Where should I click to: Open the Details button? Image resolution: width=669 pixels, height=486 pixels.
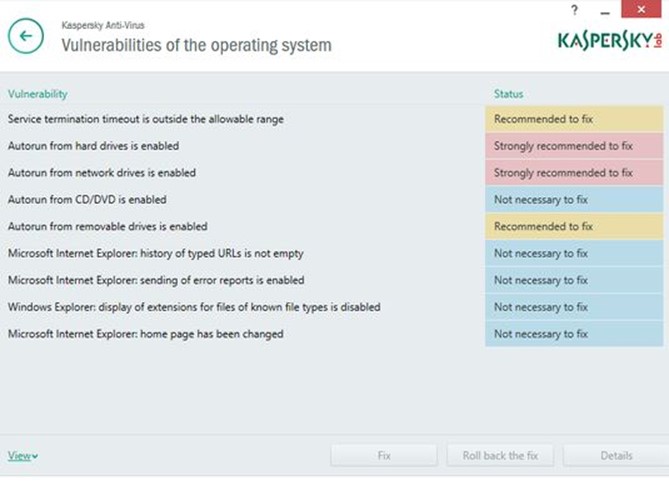coord(615,456)
